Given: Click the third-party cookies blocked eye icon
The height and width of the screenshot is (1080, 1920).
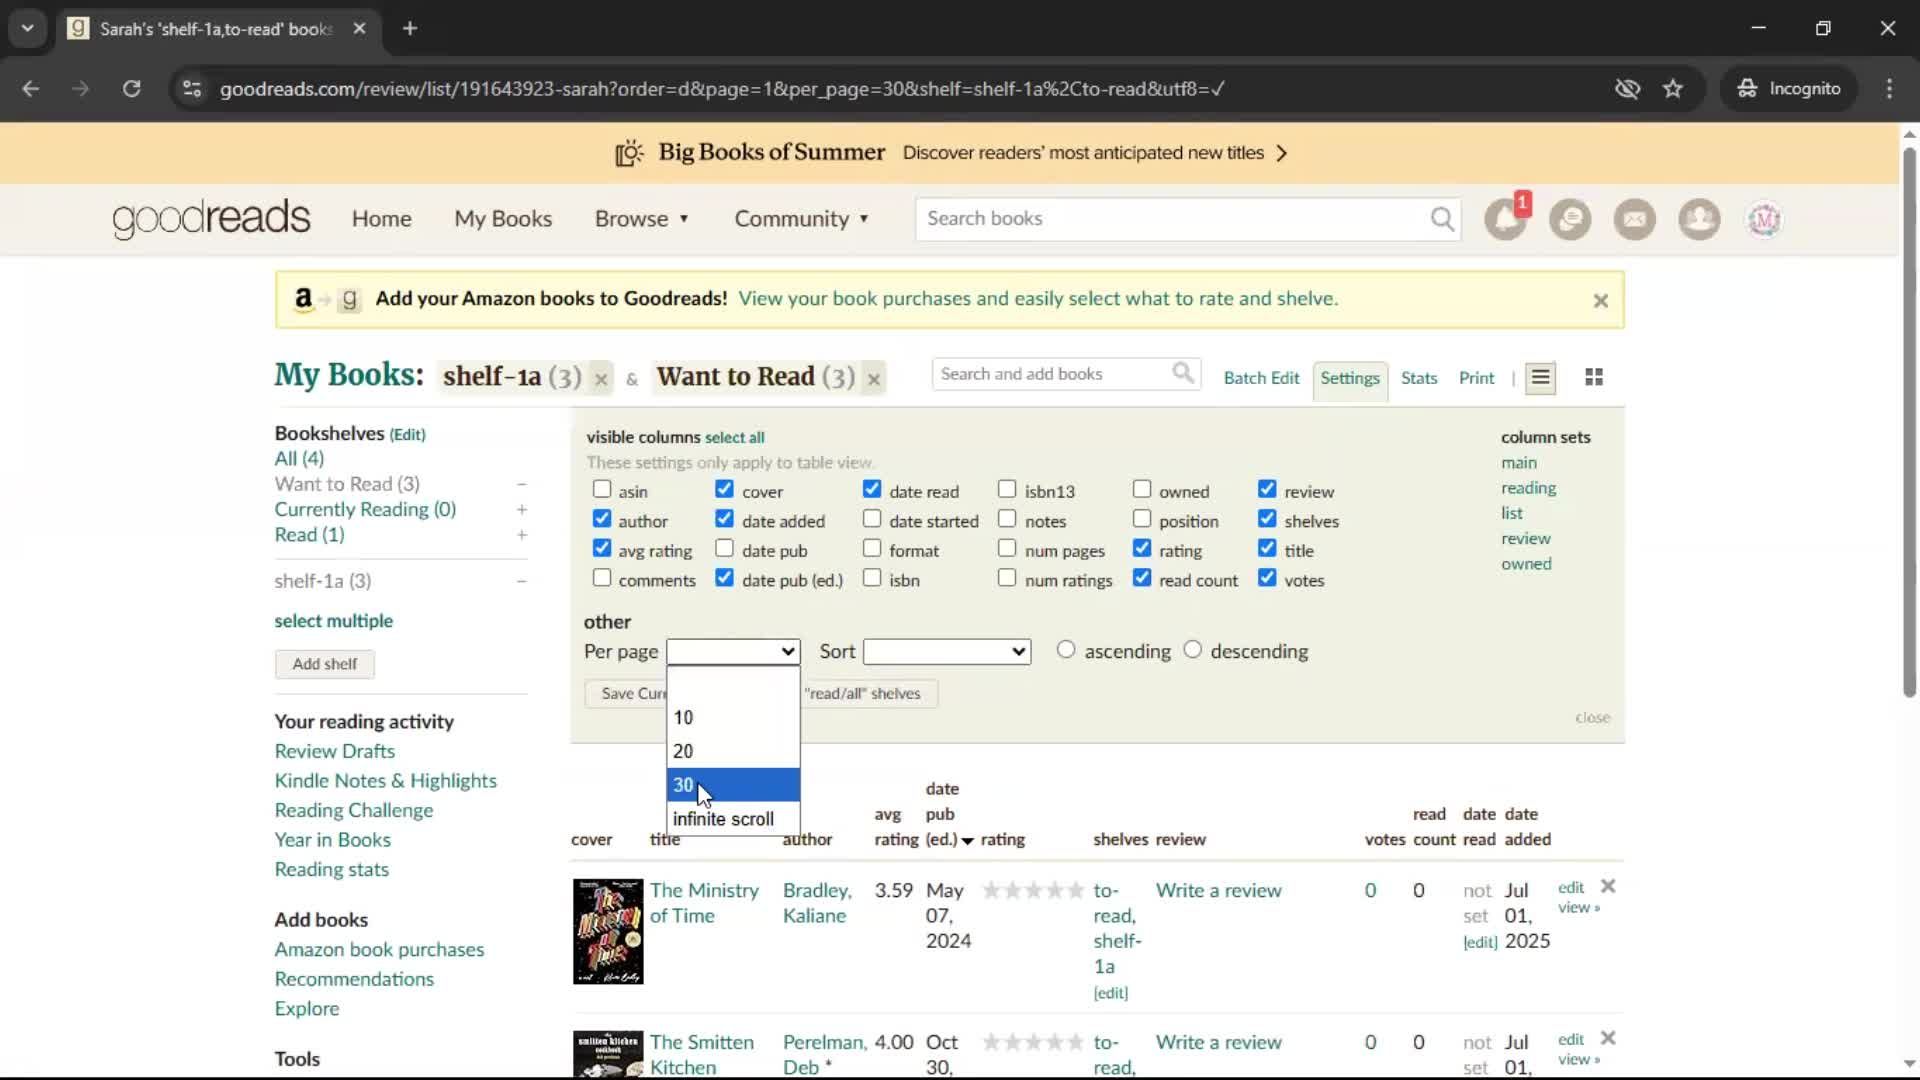Looking at the screenshot, I should pyautogui.click(x=1627, y=89).
